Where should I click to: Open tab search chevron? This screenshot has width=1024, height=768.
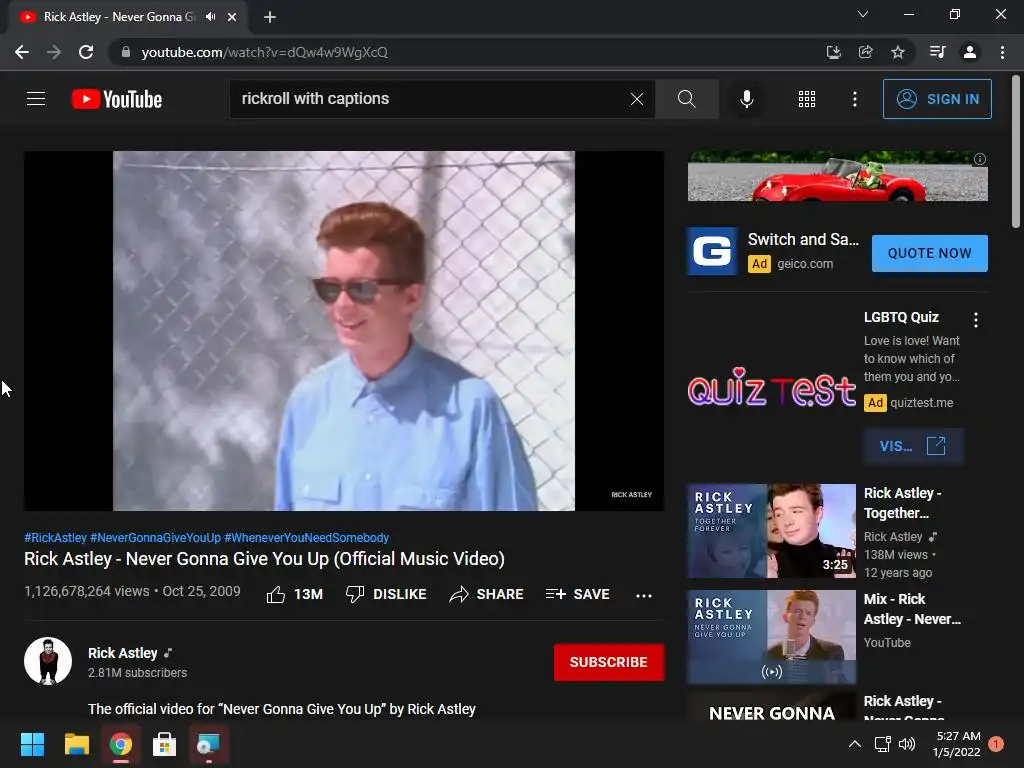coord(863,14)
